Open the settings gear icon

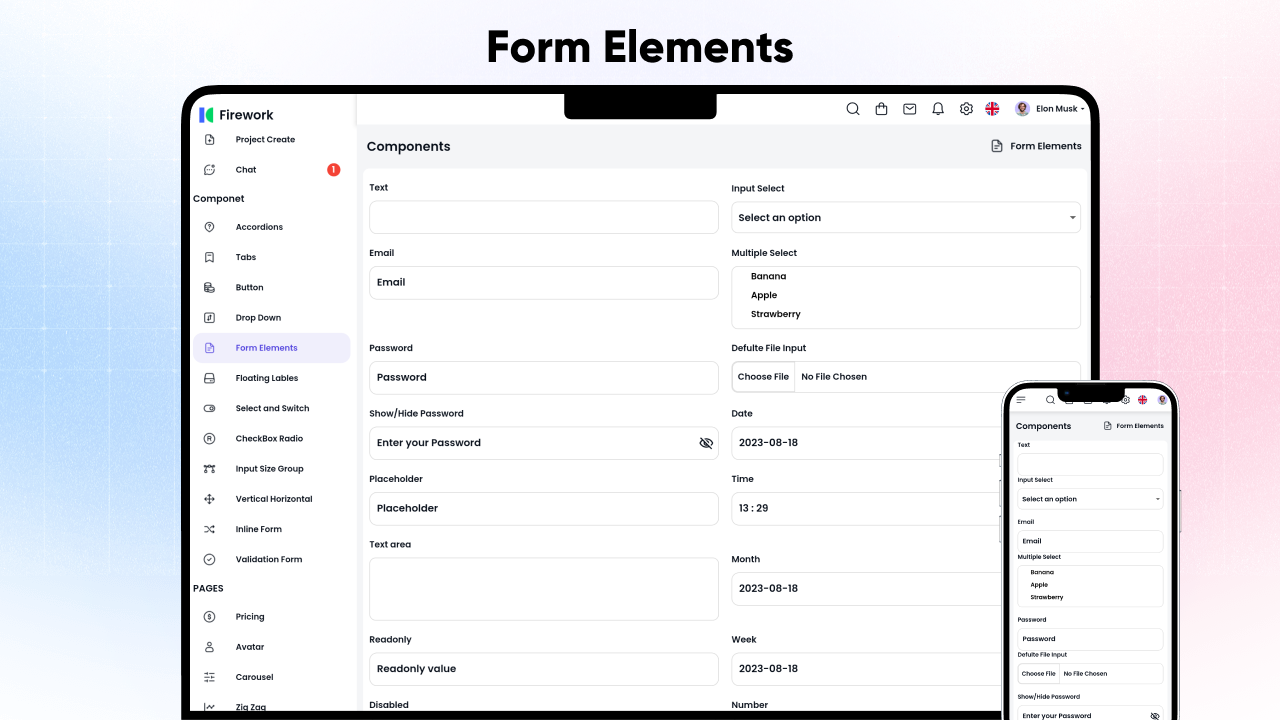click(x=966, y=108)
